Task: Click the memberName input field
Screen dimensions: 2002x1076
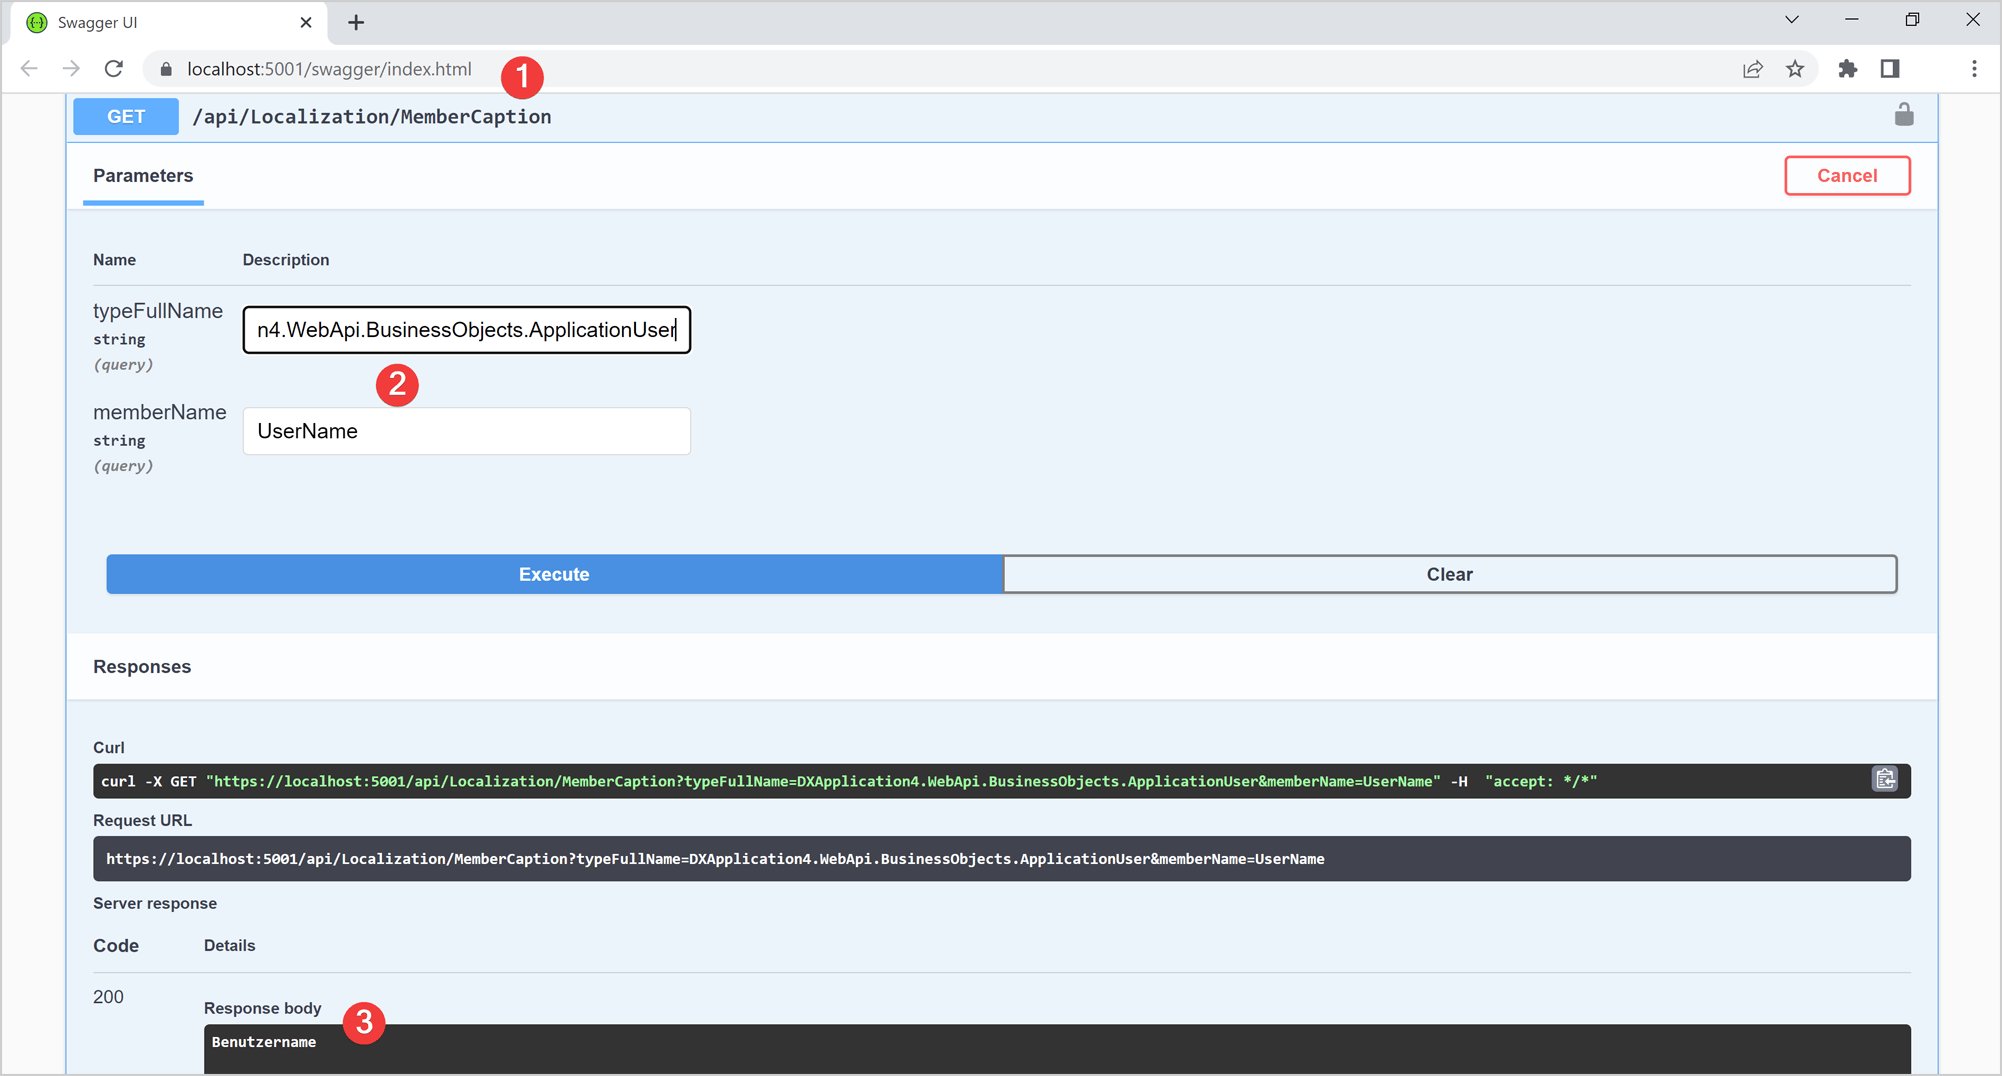Action: point(466,431)
